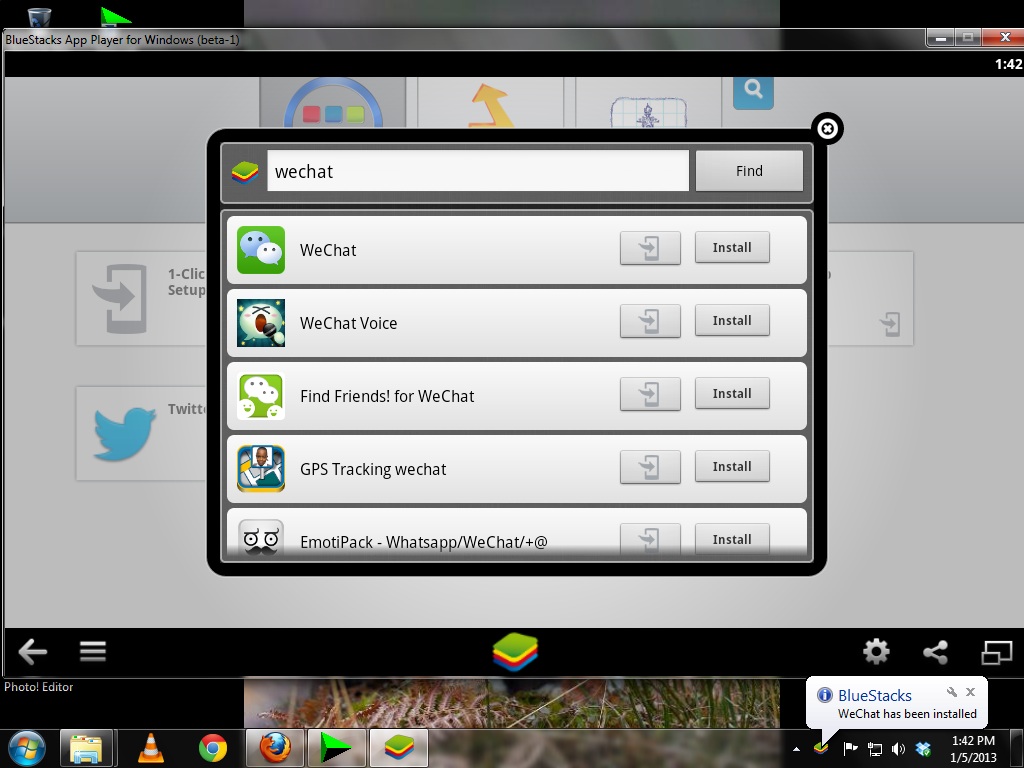Select the WeChat result name text
The width and height of the screenshot is (1024, 768).
328,250
